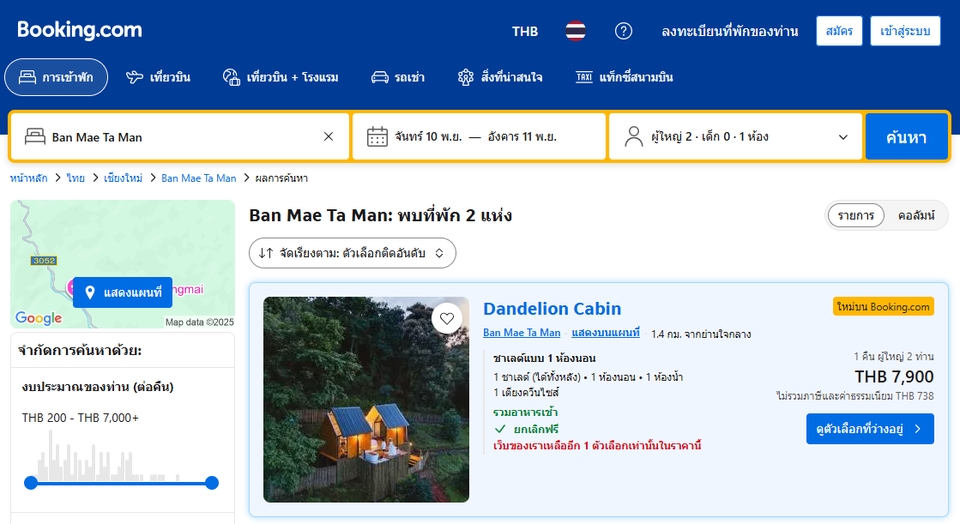Open the airport taxi tab
The image size is (960, 524).
624,77
